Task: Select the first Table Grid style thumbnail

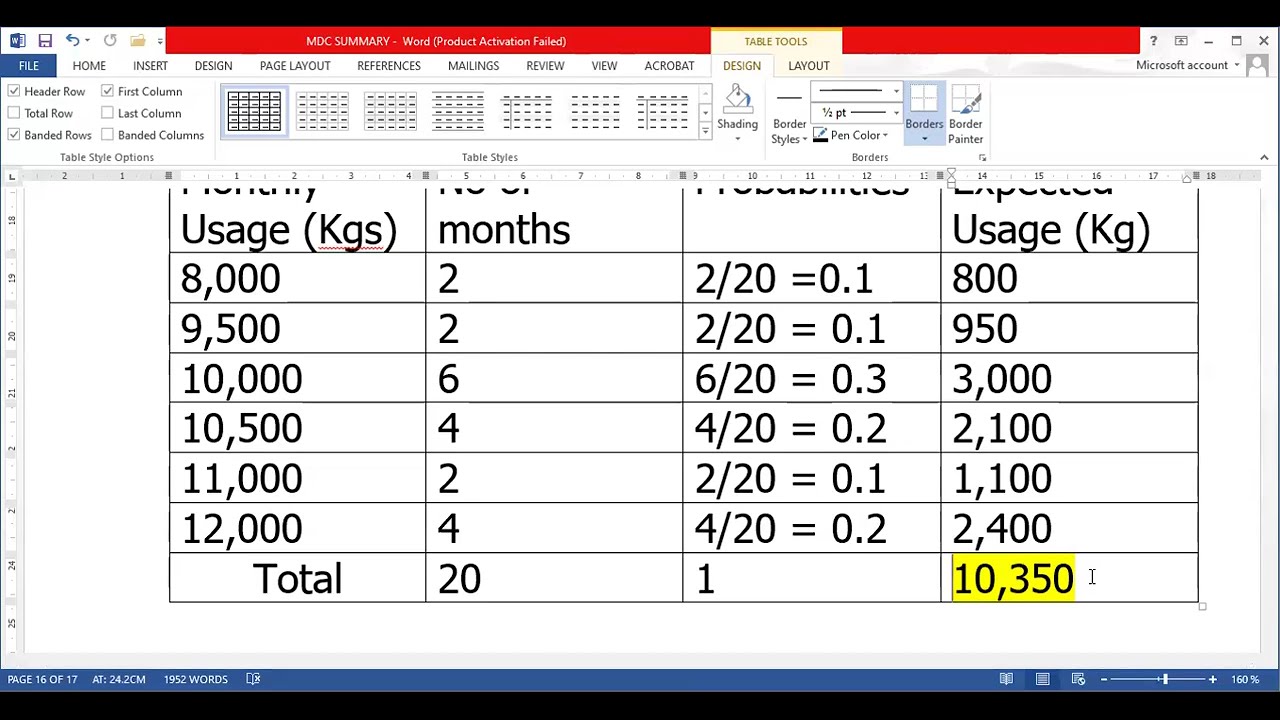Action: pyautogui.click(x=254, y=111)
